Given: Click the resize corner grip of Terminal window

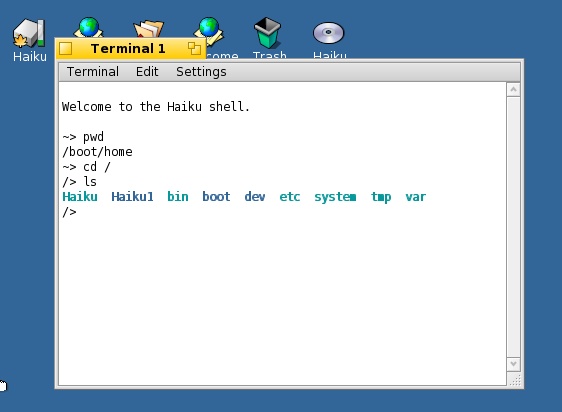Looking at the screenshot, I should [514, 379].
